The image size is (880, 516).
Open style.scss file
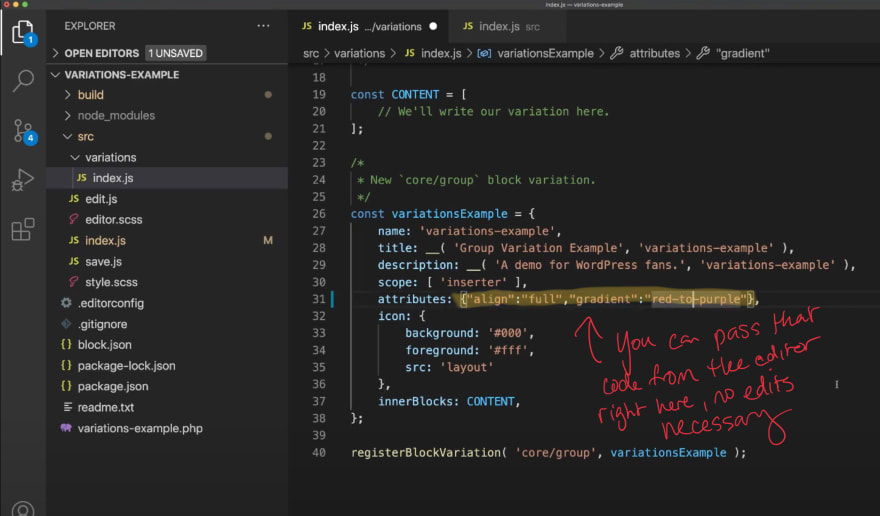click(167, 282)
